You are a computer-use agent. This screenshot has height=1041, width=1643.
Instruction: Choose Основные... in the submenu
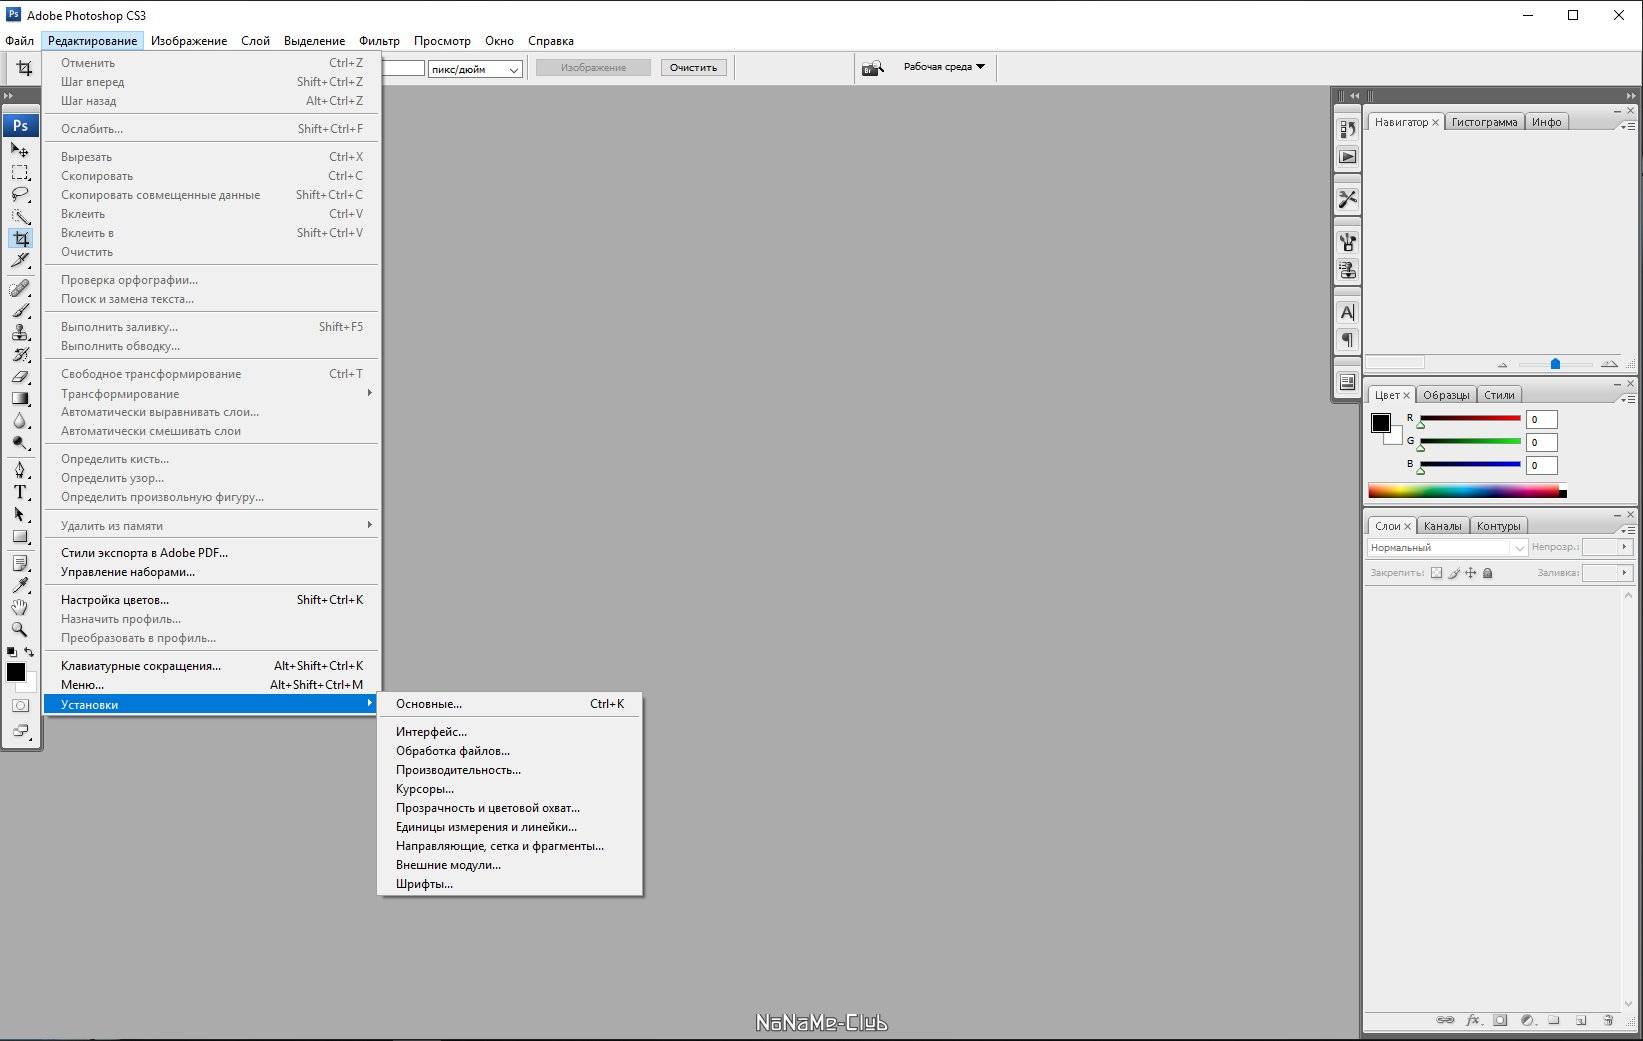(510, 704)
